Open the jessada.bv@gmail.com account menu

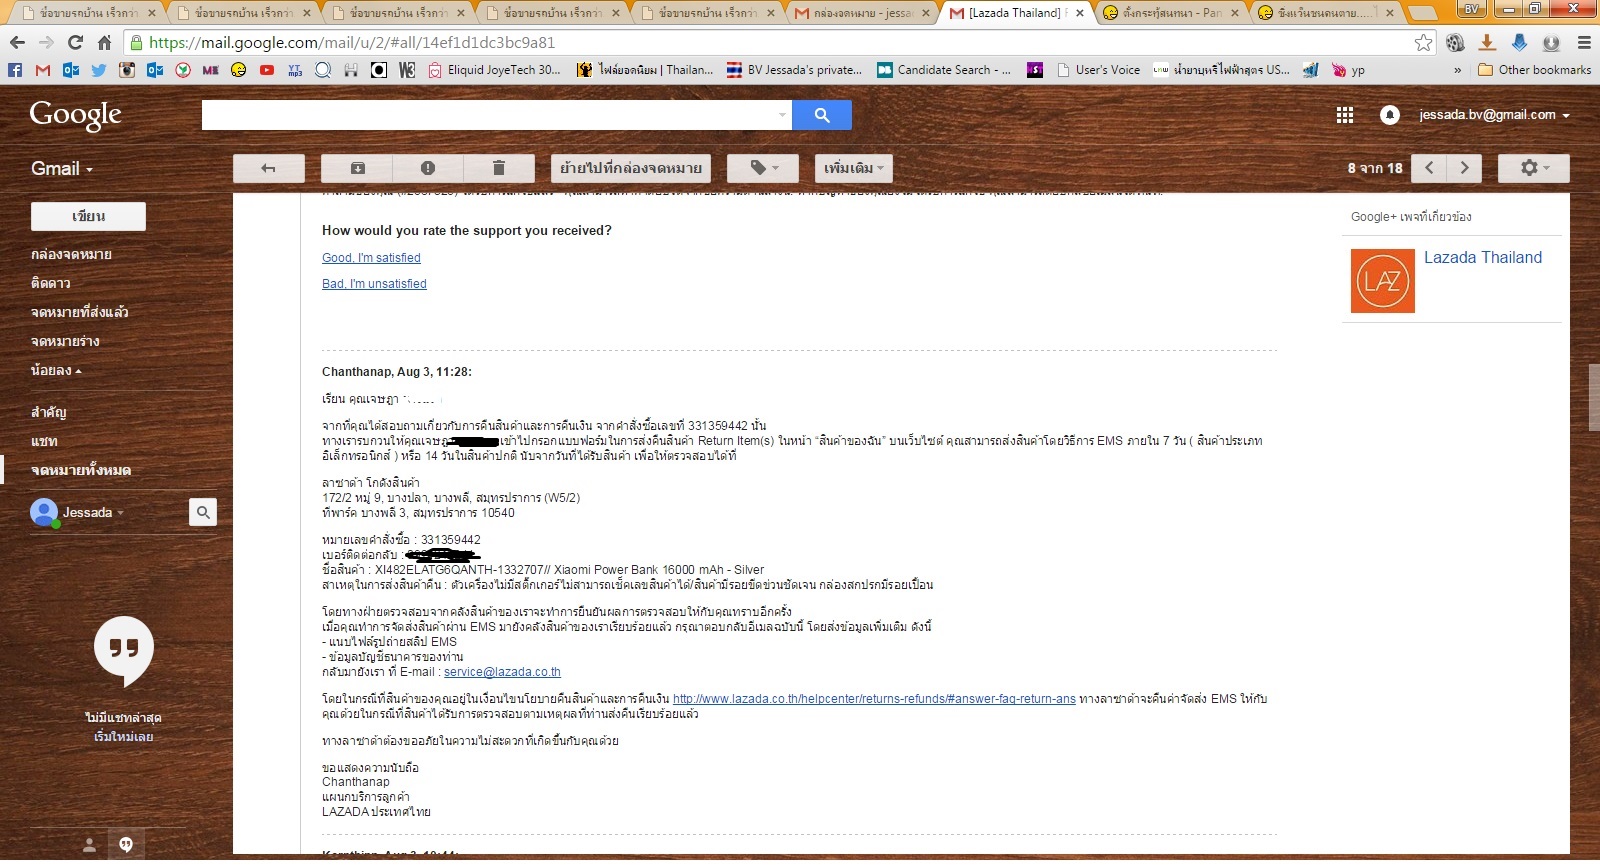[x=1494, y=115]
